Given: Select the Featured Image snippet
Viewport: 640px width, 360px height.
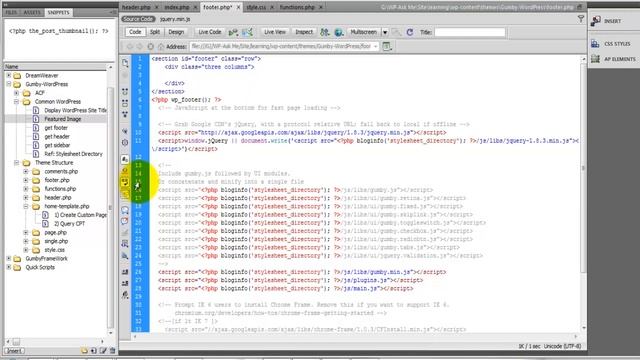Looking at the screenshot, I should 62,119.
